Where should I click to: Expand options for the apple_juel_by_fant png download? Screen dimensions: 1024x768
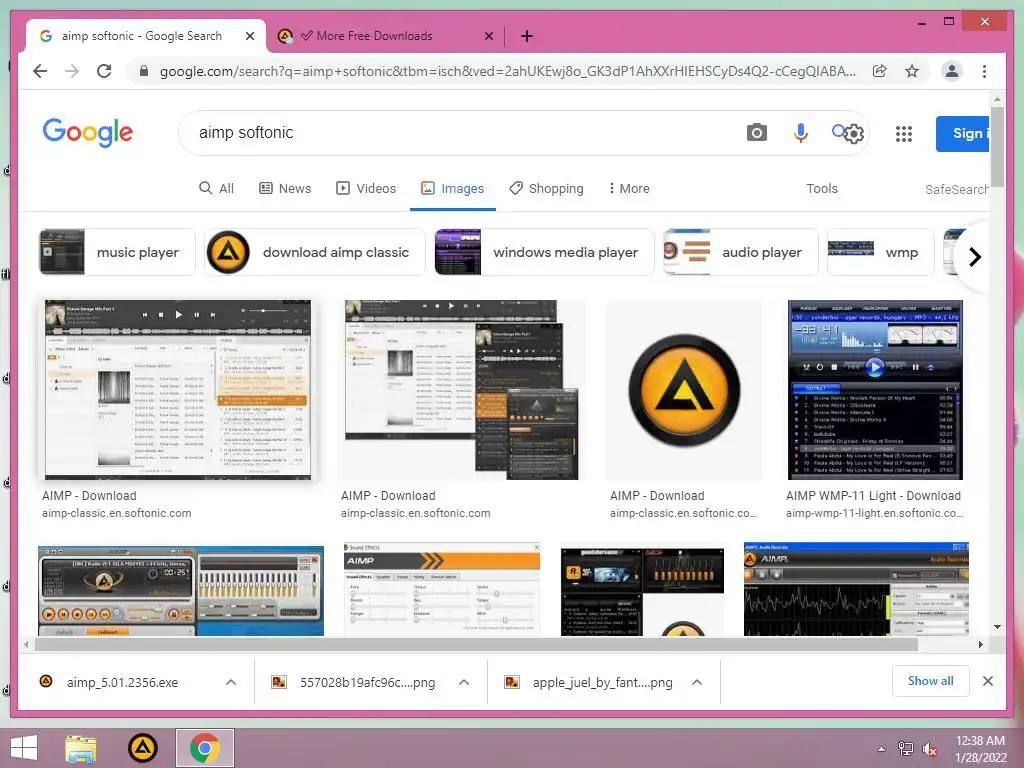(x=697, y=682)
